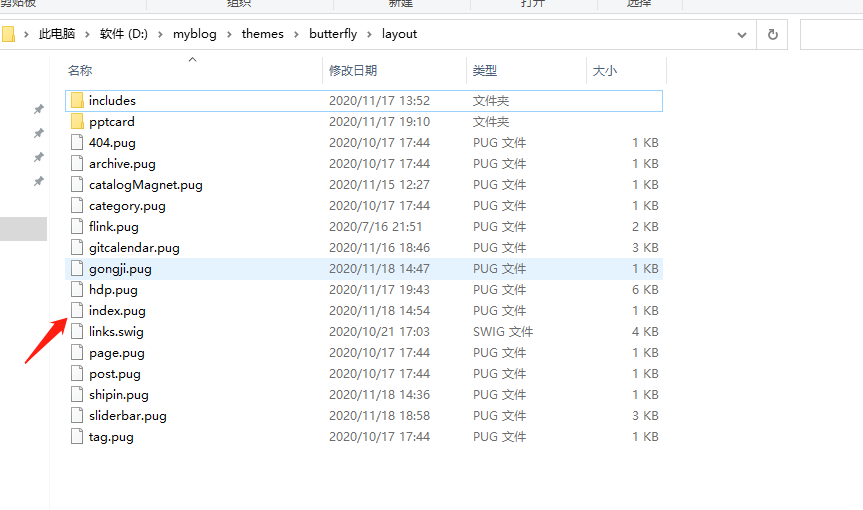This screenshot has width=863, height=510.
Task: Click the 6 KB size of hdp.pug
Action: (645, 290)
